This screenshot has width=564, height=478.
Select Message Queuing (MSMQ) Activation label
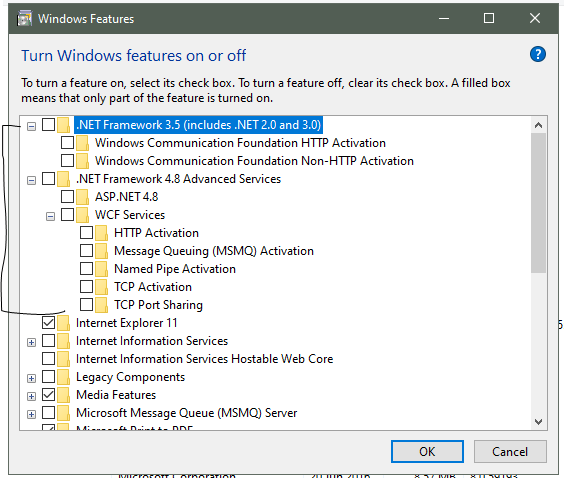pyautogui.click(x=214, y=251)
